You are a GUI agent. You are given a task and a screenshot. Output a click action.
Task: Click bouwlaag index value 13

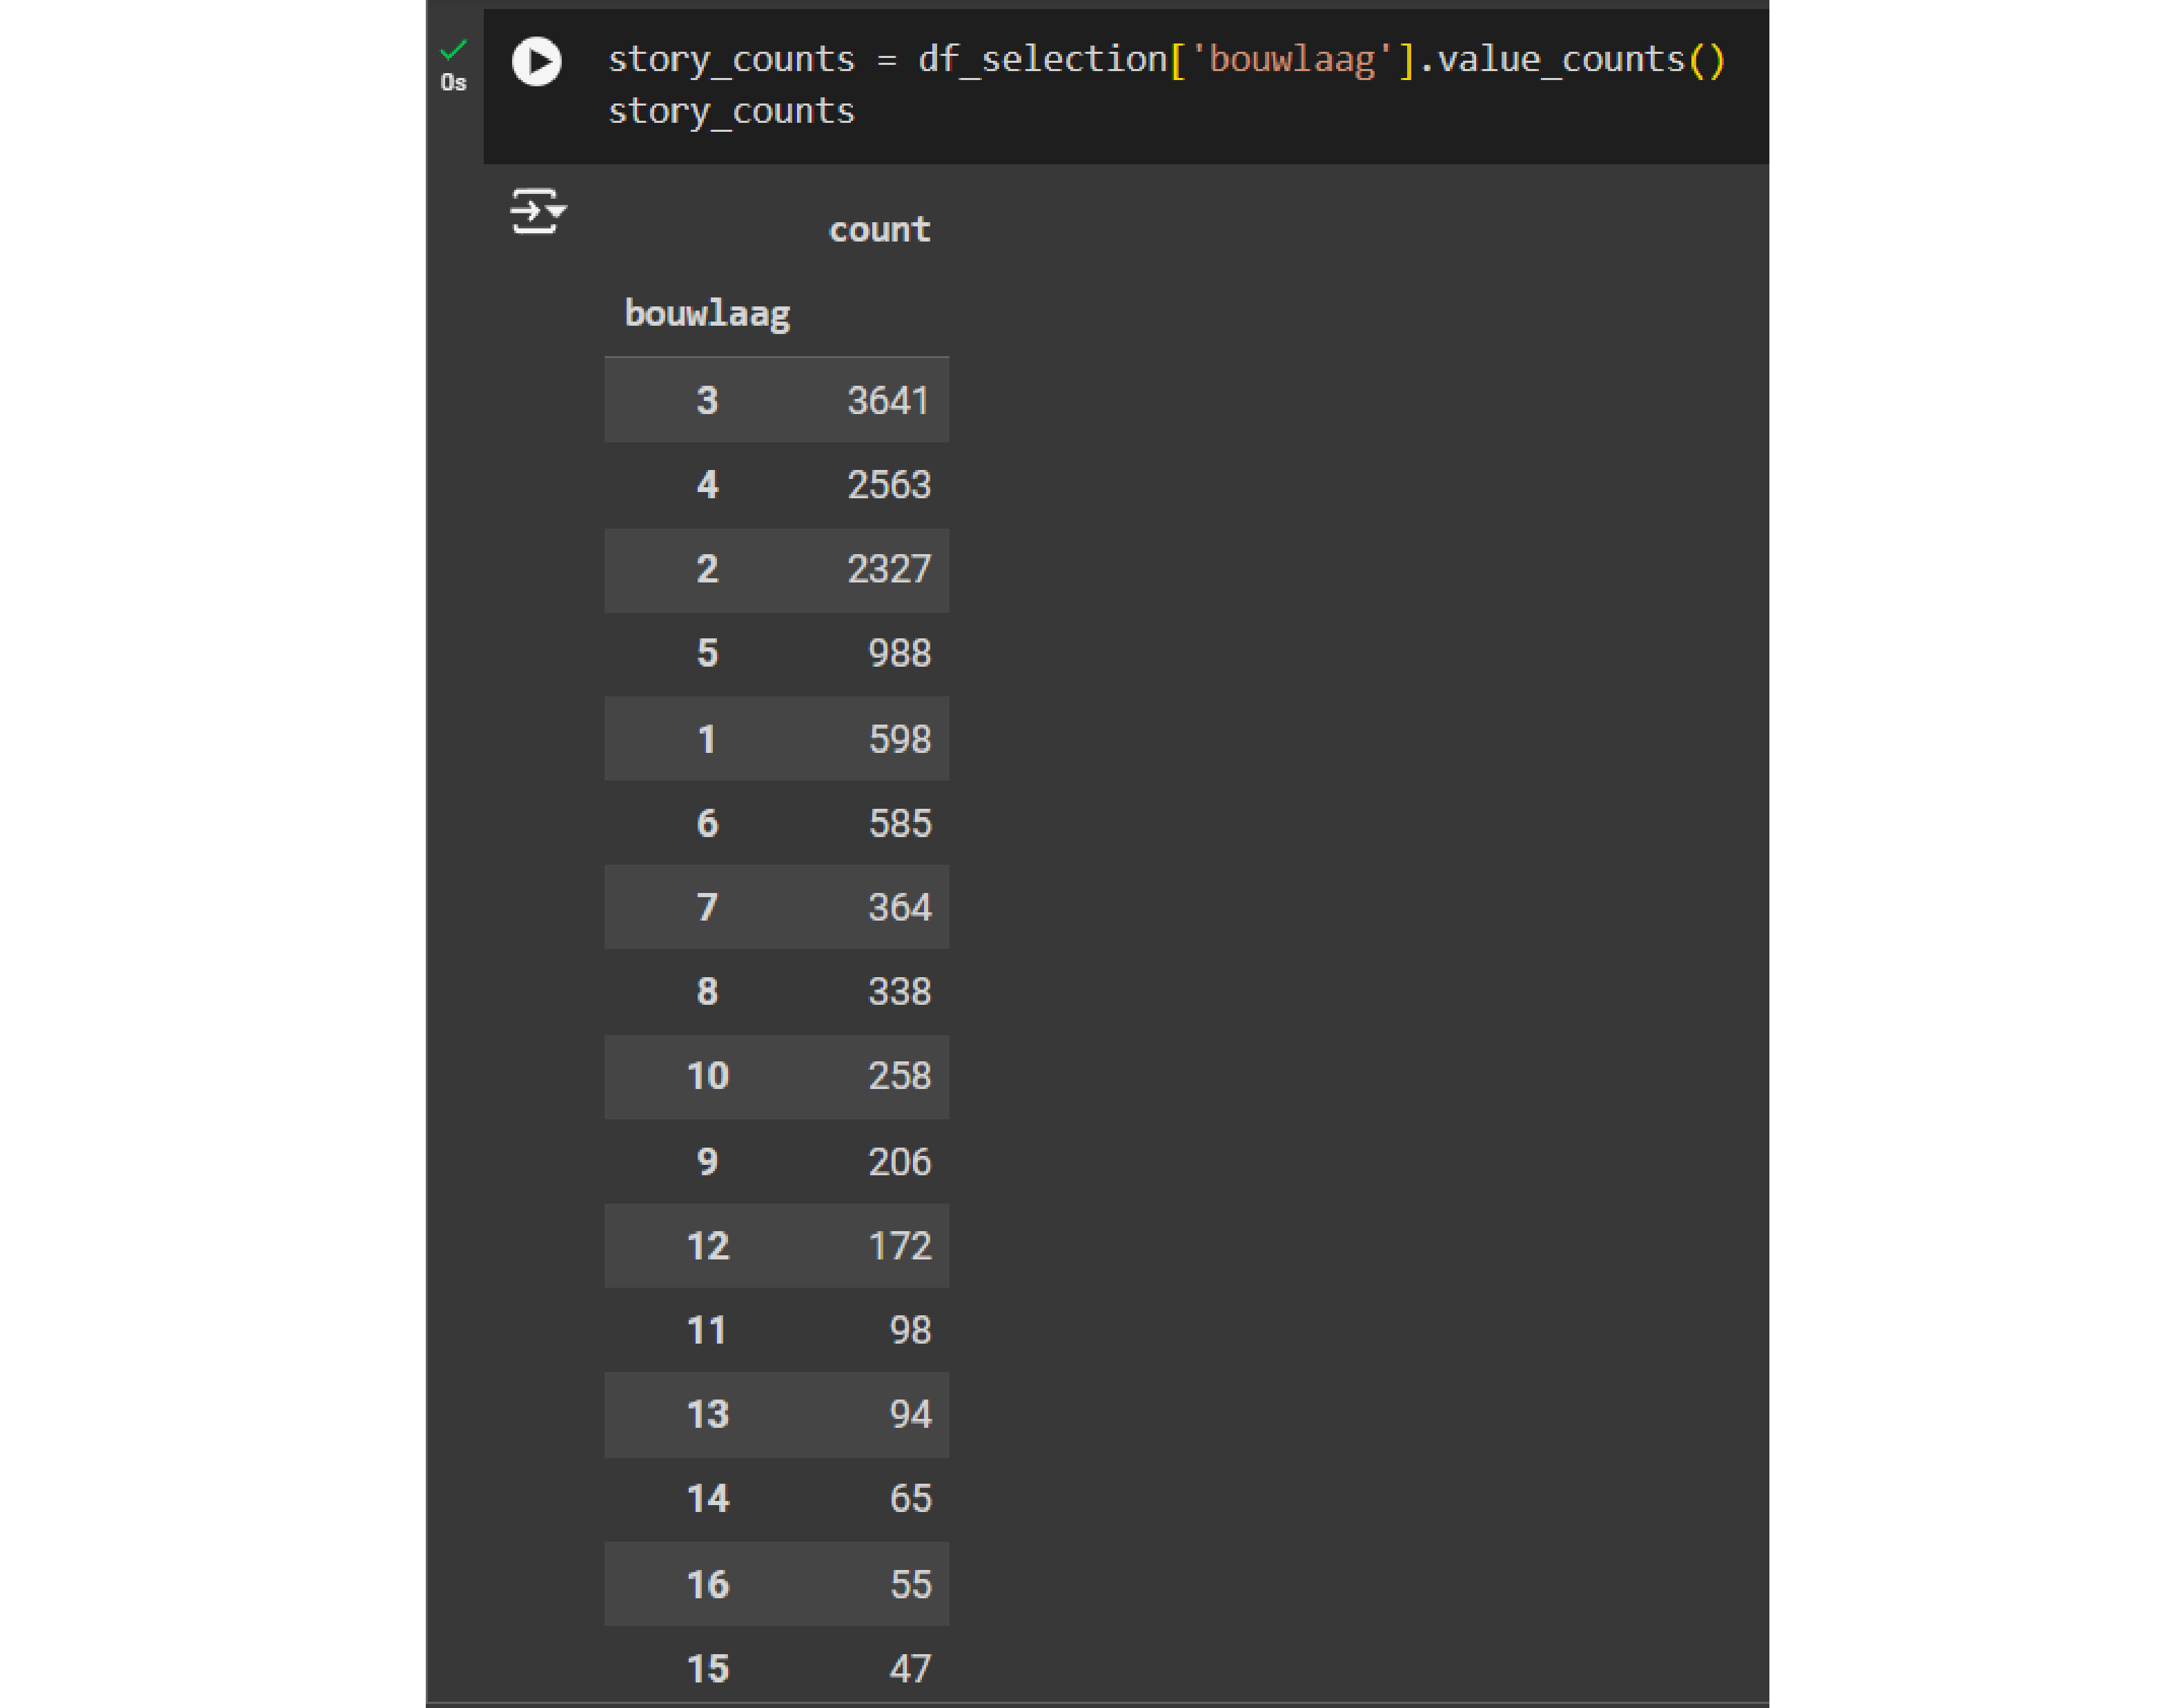707,1414
